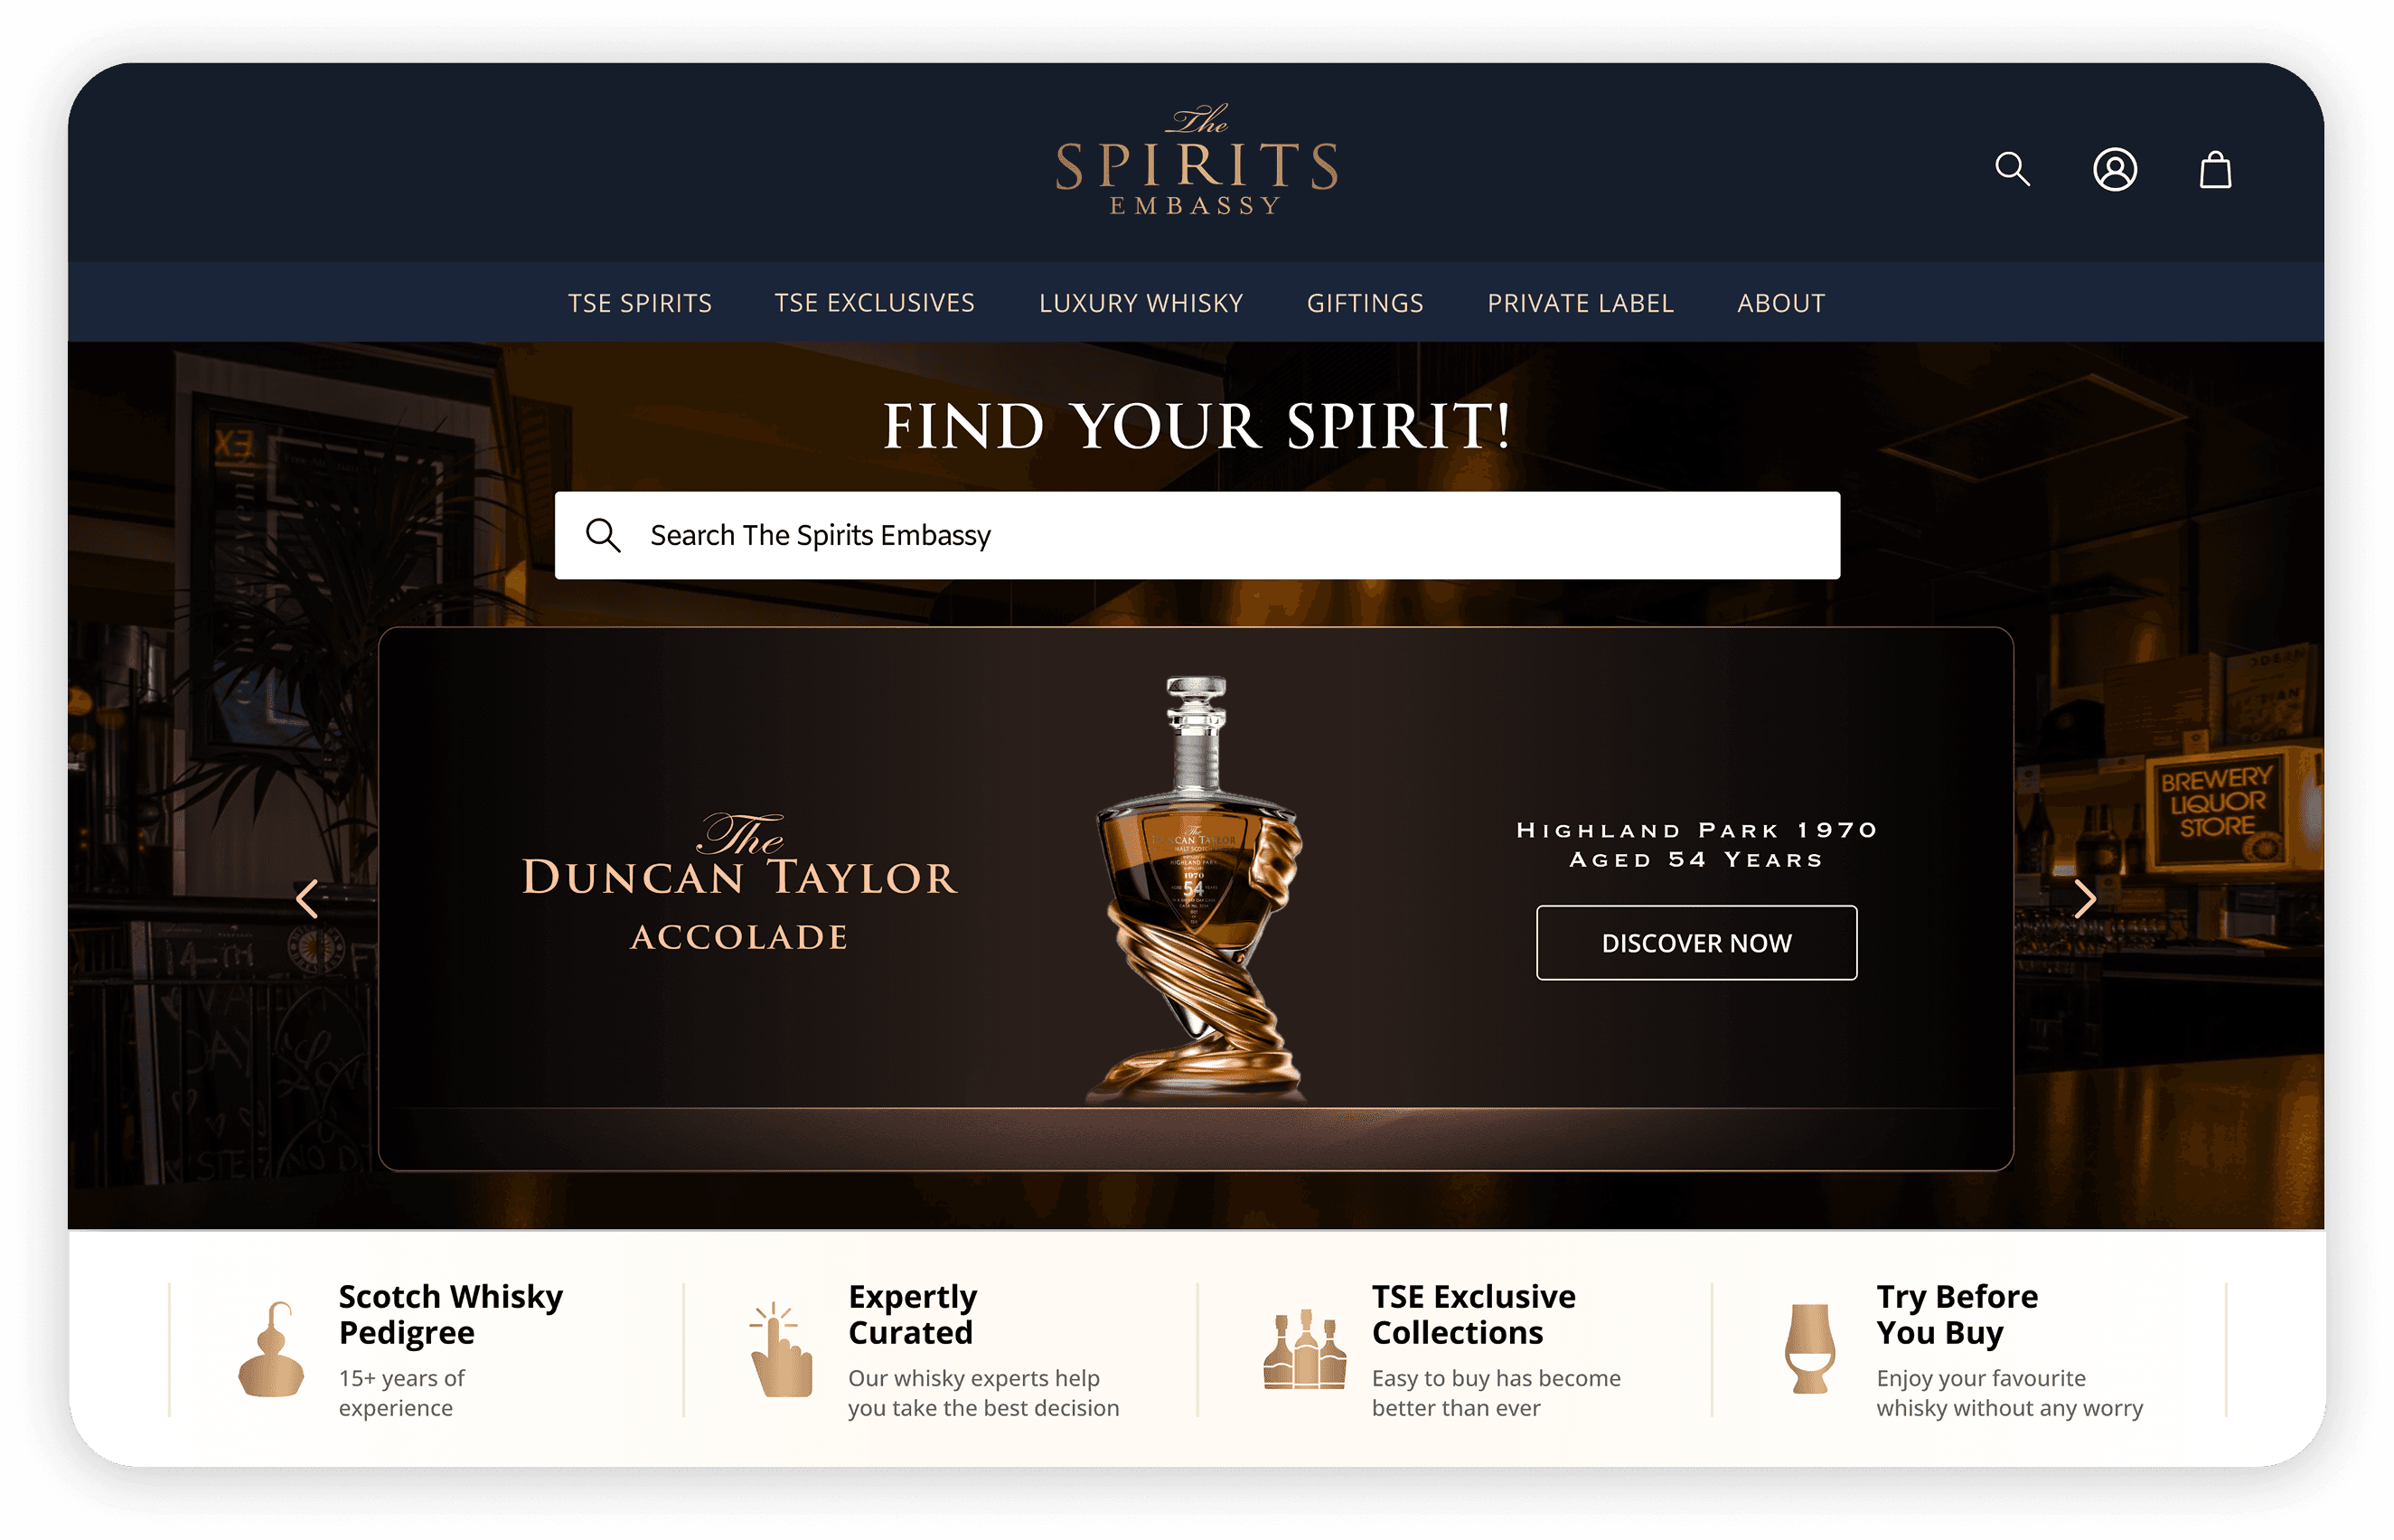Image resolution: width=2394 pixels, height=1540 pixels.
Task: Select LUXURY WHISKY in navigation
Action: pyautogui.click(x=1141, y=303)
